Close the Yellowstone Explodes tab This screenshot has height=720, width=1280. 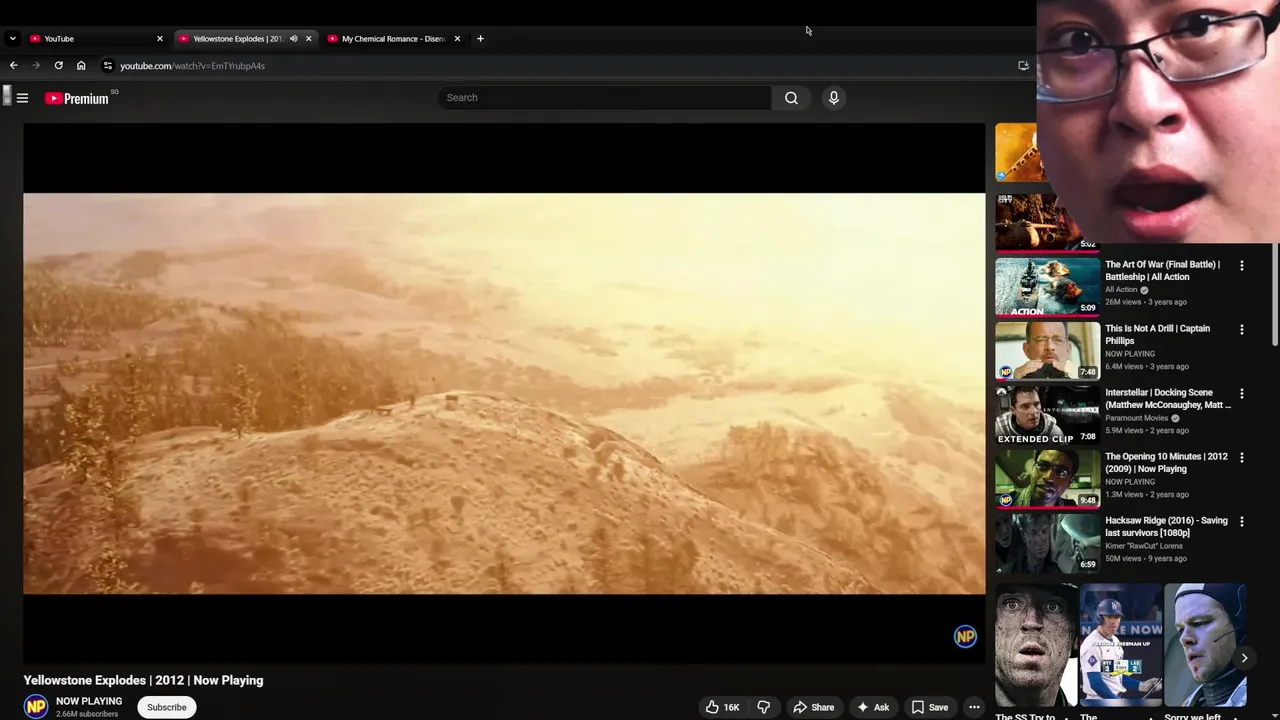(x=308, y=38)
